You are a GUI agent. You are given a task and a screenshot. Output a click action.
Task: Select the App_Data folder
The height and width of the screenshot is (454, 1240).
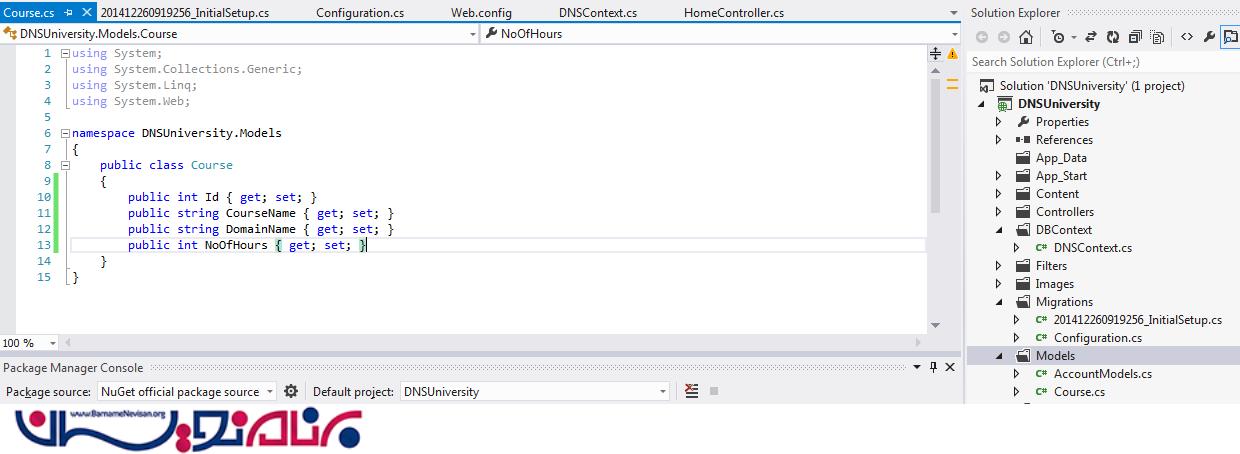[x=1060, y=158]
